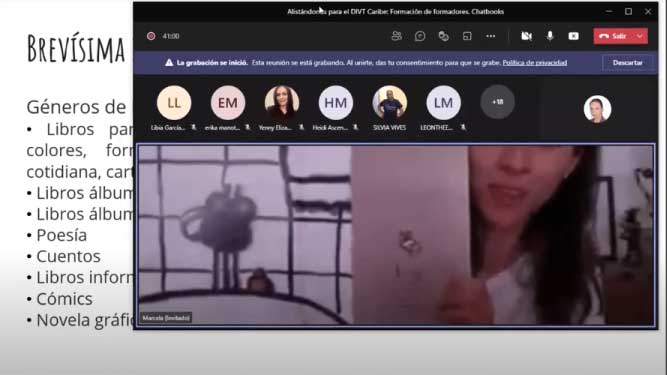
Task: Mute or unmute the microphone
Action: (x=550, y=36)
